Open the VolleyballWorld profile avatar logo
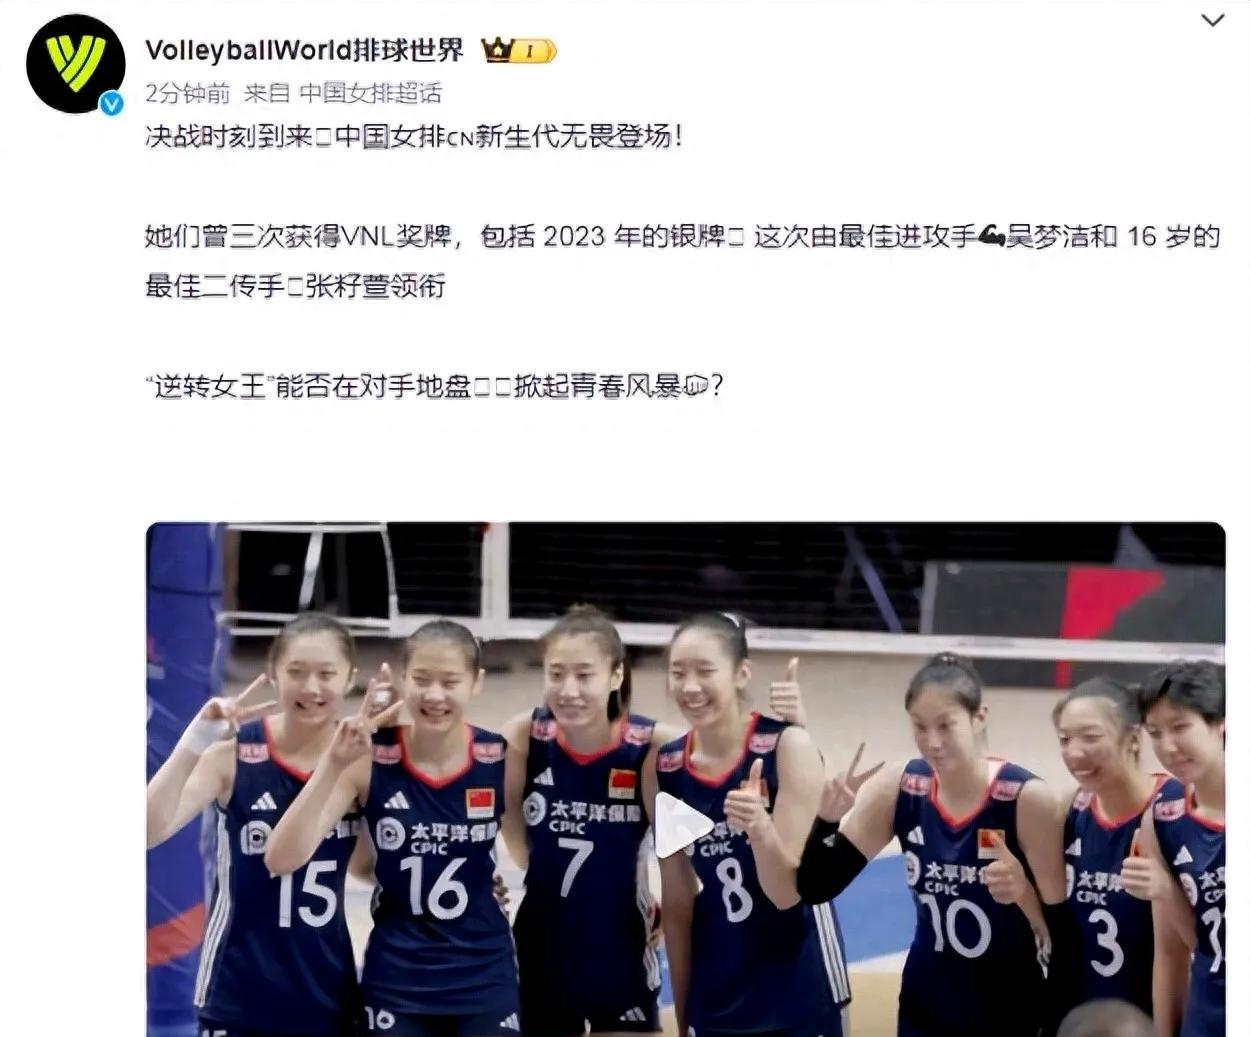 pos(75,63)
